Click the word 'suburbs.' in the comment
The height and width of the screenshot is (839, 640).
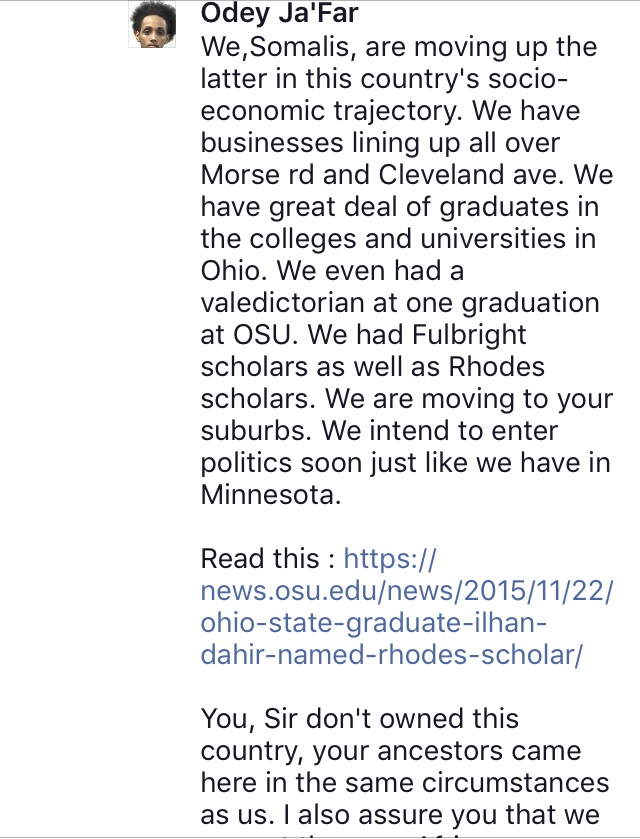point(256,431)
